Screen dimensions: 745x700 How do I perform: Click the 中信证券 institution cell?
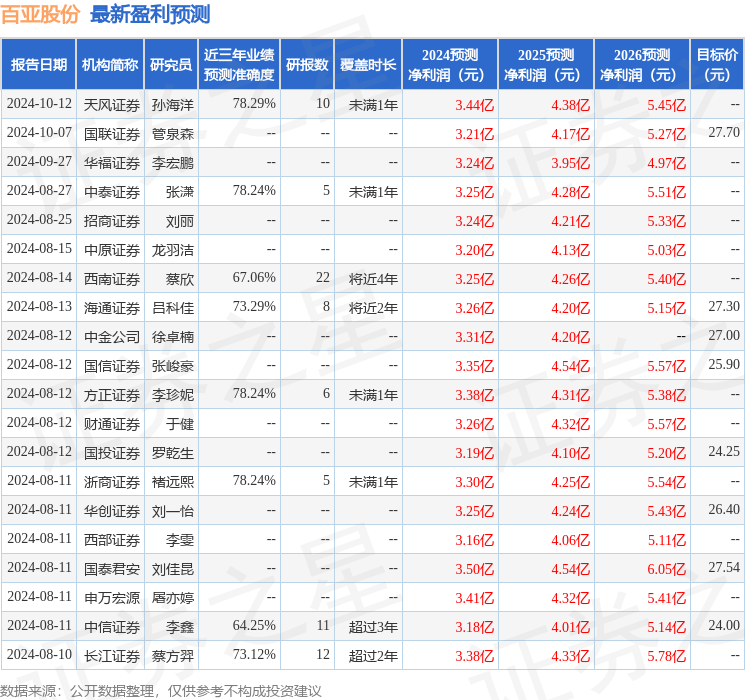point(112,627)
